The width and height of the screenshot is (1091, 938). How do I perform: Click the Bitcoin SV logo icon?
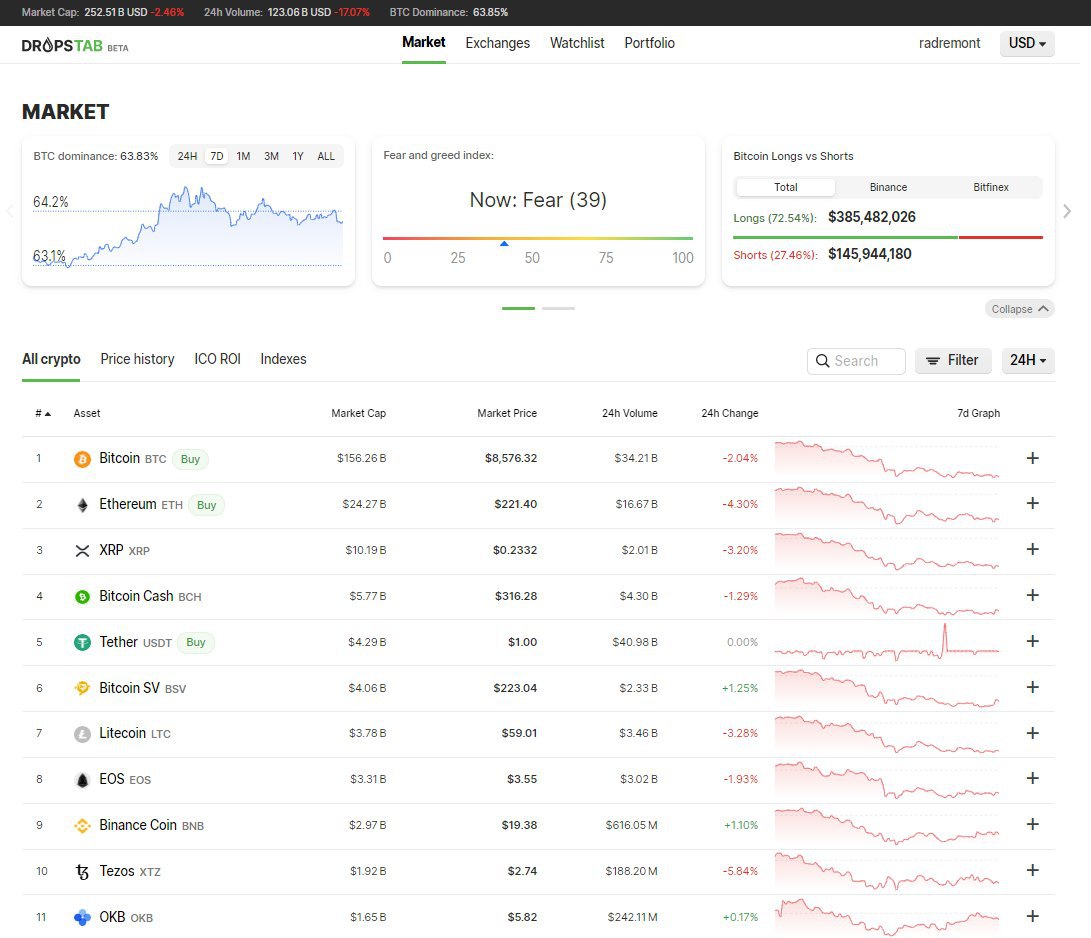(82, 688)
